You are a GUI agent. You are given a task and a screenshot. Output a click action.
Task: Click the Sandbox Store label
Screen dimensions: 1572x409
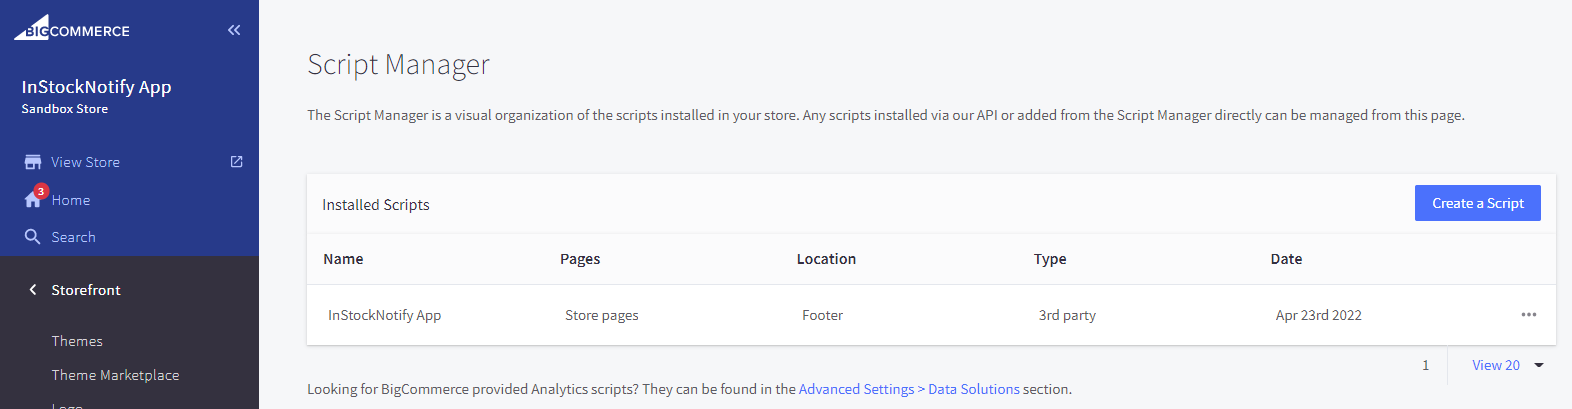65,109
